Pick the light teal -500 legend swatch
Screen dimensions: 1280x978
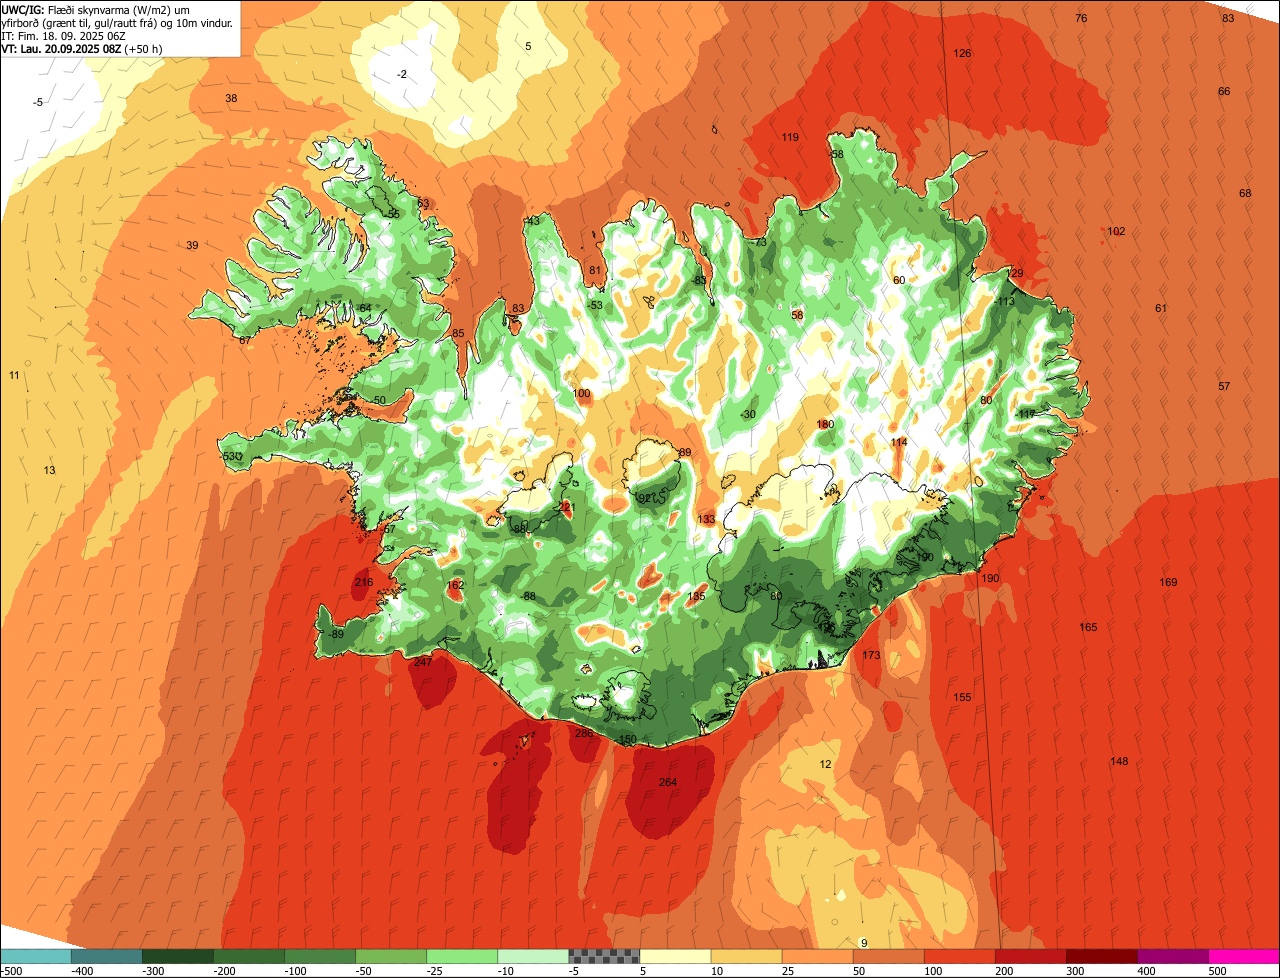tap(36, 956)
